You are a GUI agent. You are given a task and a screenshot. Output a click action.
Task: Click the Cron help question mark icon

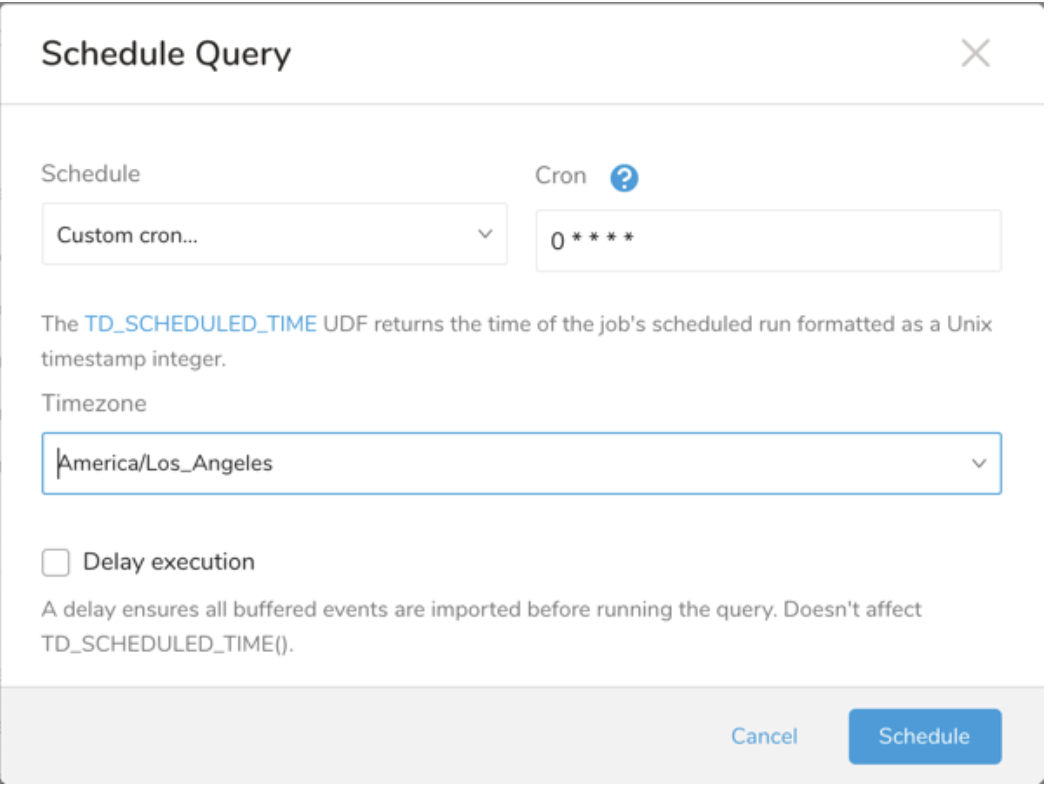click(x=625, y=178)
